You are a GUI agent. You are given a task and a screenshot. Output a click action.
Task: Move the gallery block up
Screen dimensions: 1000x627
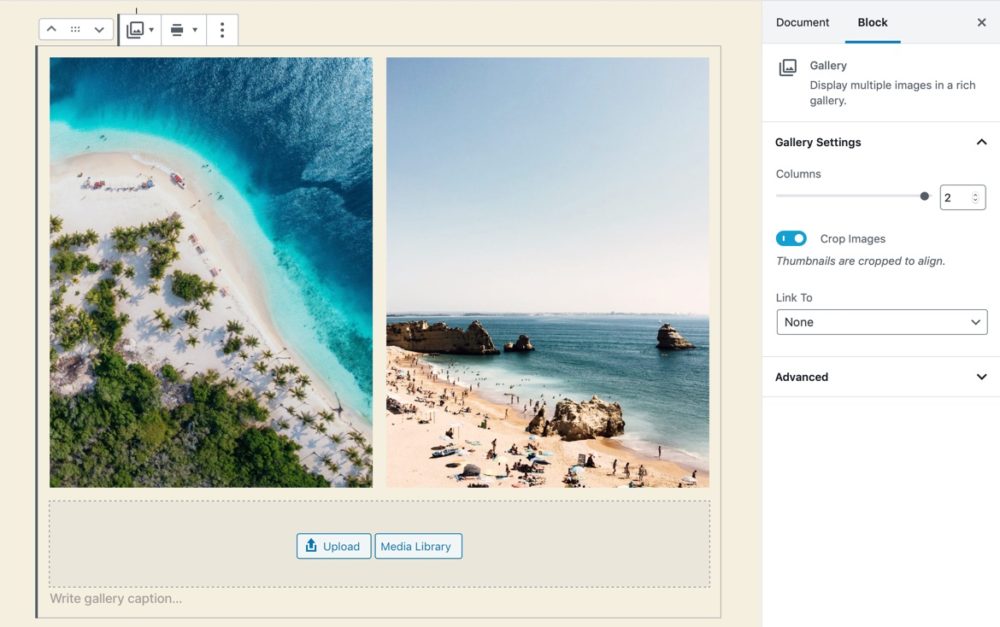point(52,30)
